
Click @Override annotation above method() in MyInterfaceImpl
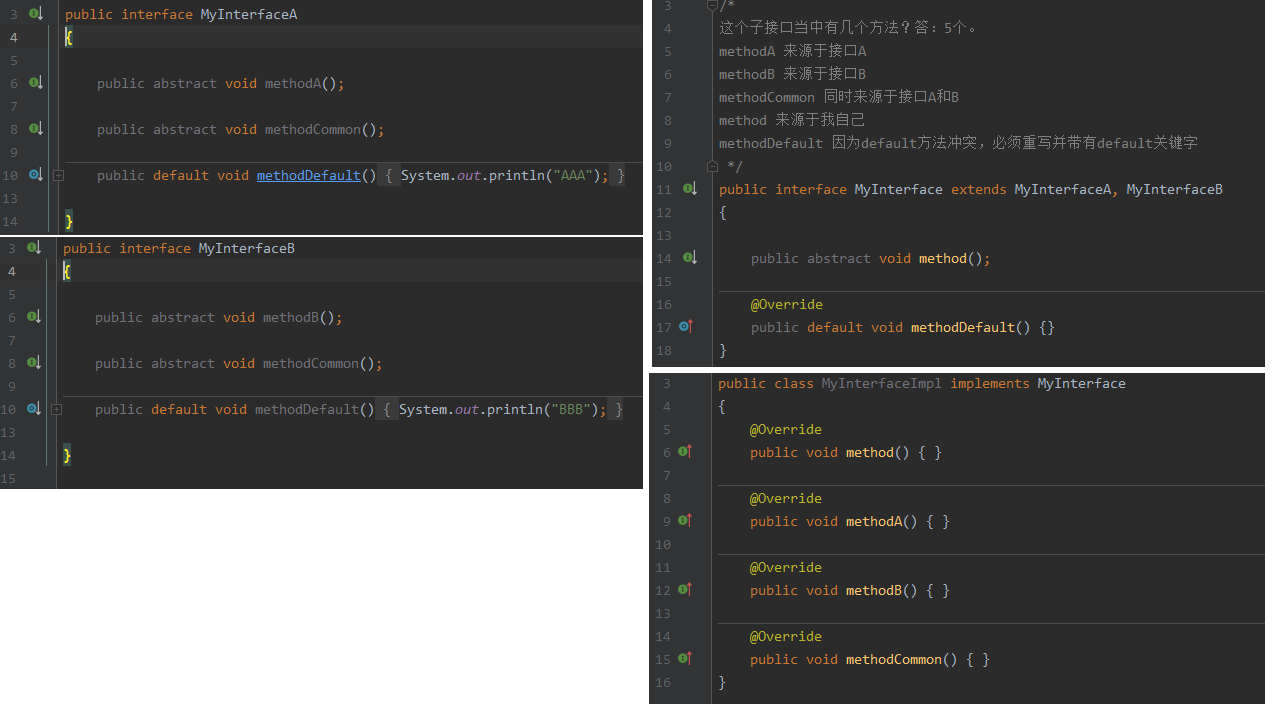(x=786, y=429)
